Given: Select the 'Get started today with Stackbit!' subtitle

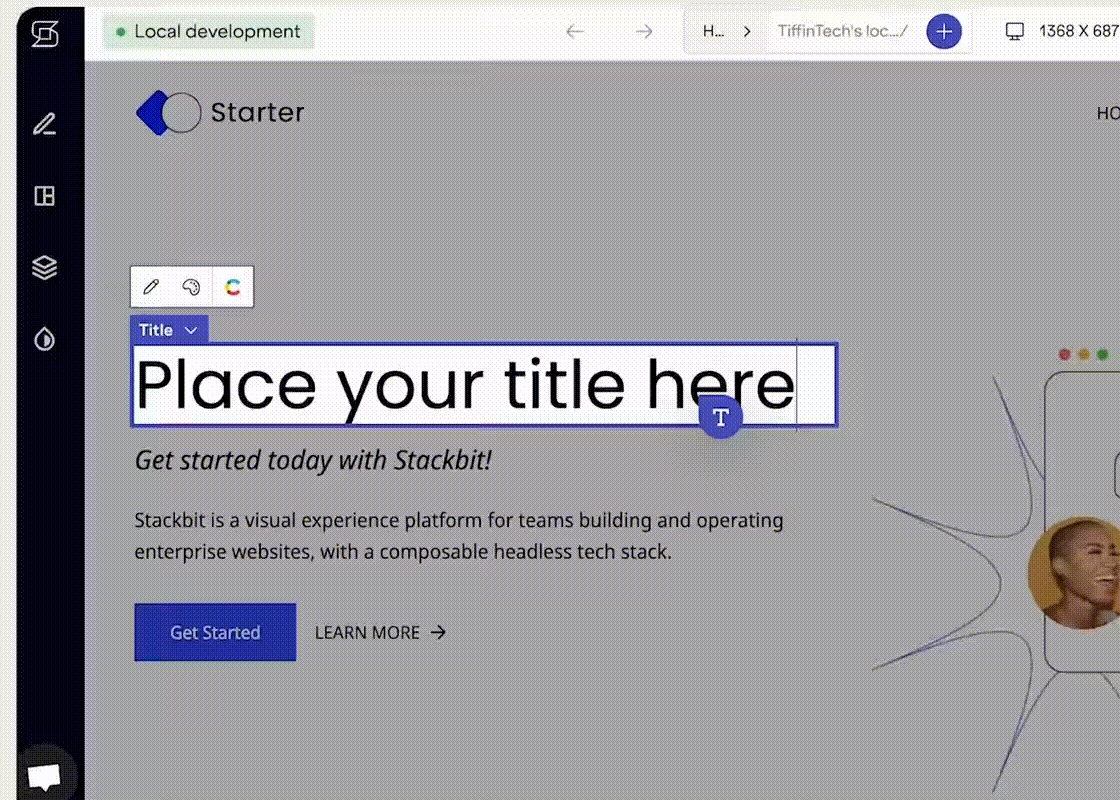Looking at the screenshot, I should 313,460.
